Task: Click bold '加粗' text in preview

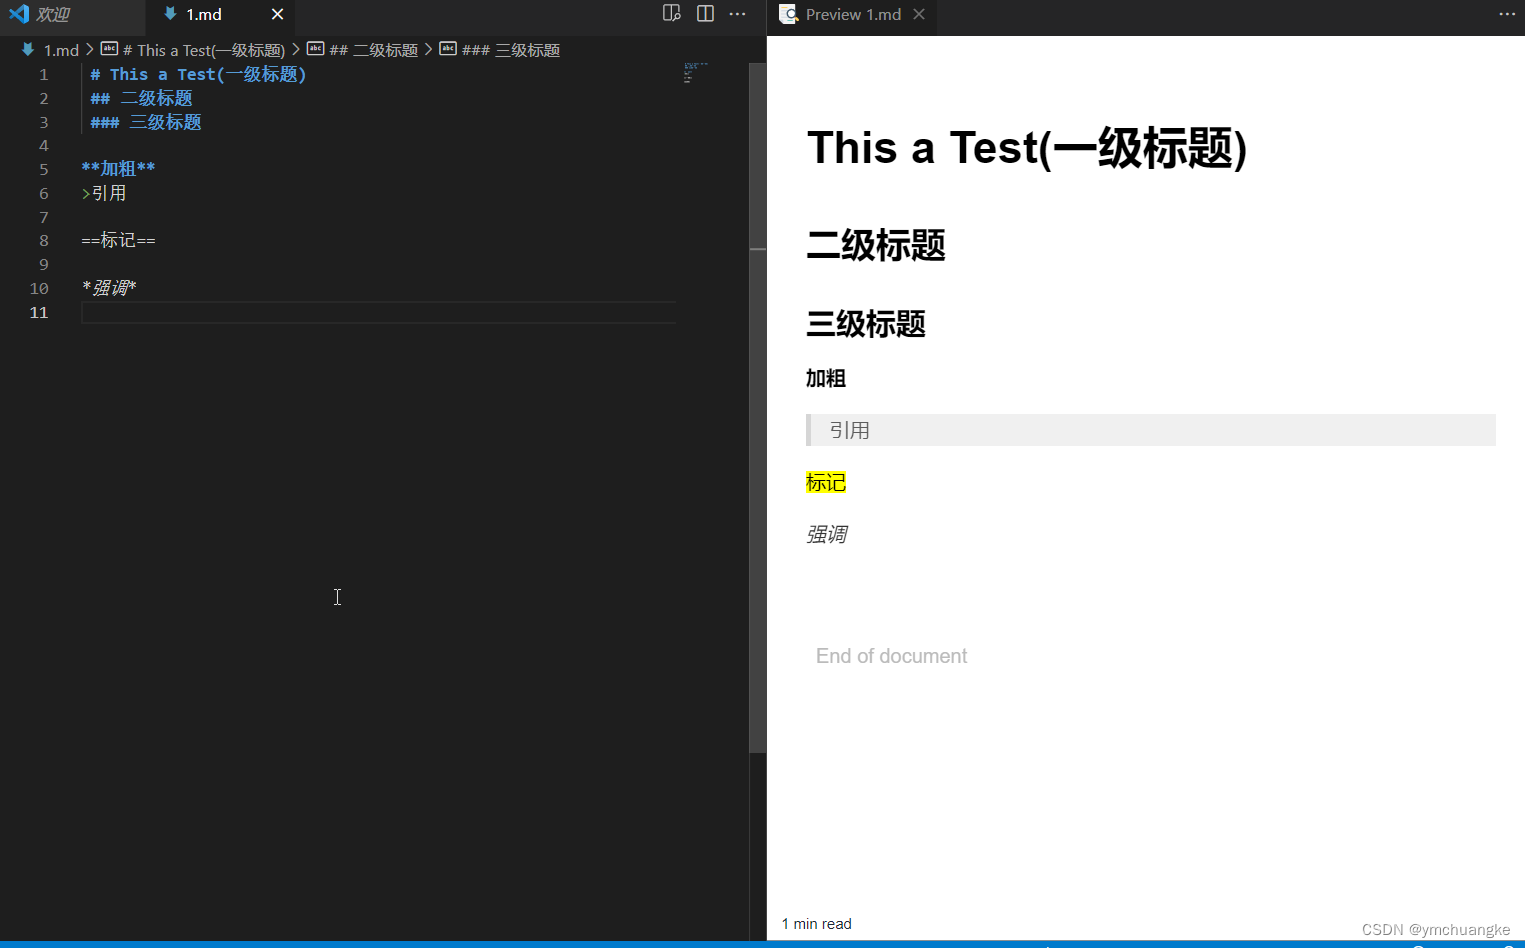Action: [x=826, y=378]
